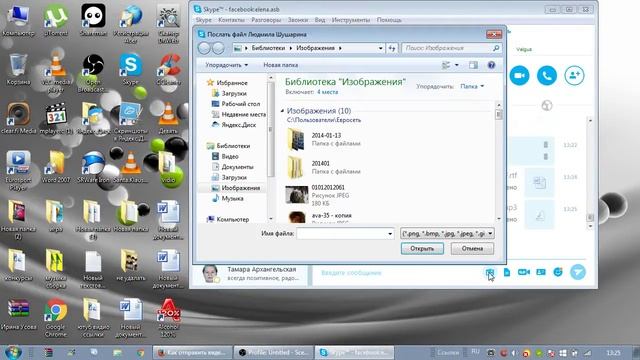The image size is (640, 360).
Task: Open the Помощь menu
Action: (x=389, y=20)
